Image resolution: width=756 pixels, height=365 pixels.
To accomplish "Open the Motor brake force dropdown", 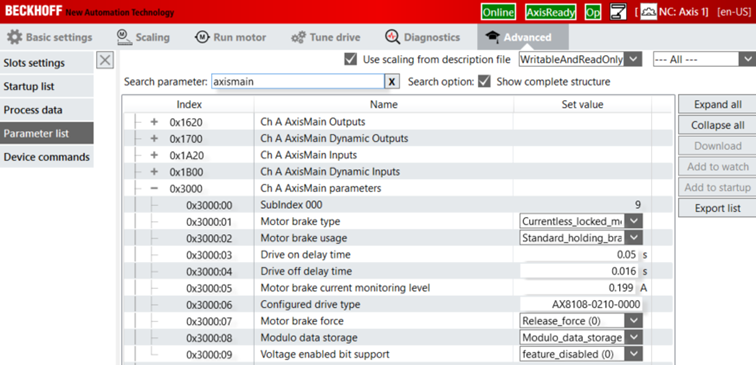I will point(581,321).
